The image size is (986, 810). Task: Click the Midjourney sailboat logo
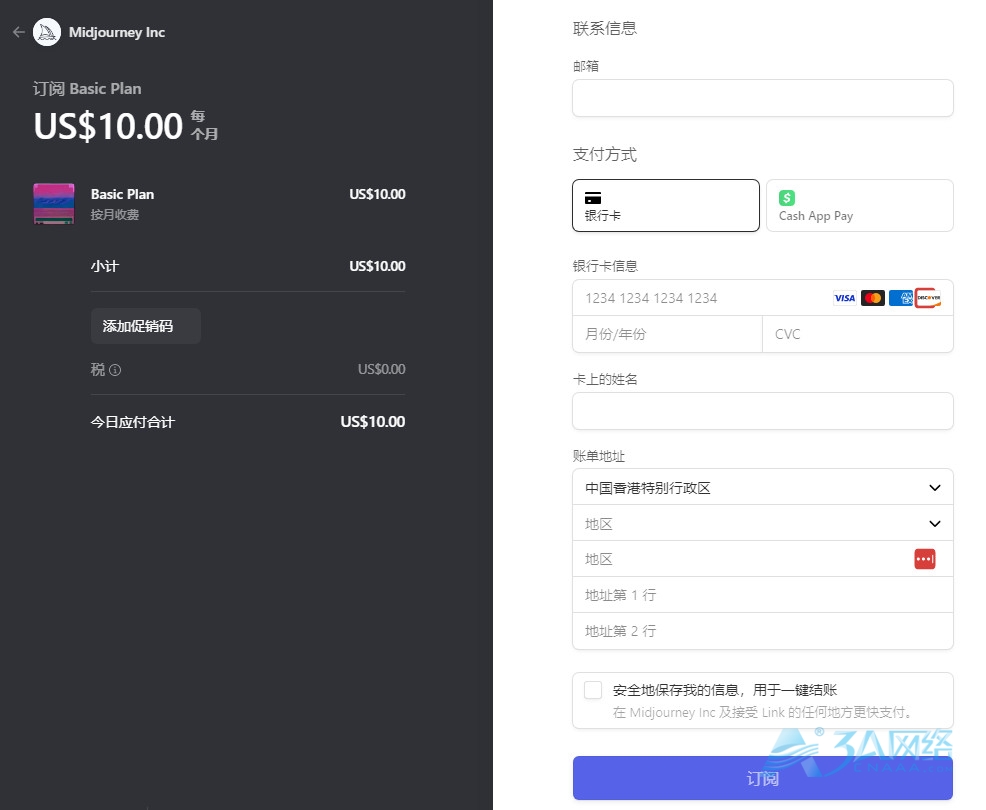tap(47, 32)
